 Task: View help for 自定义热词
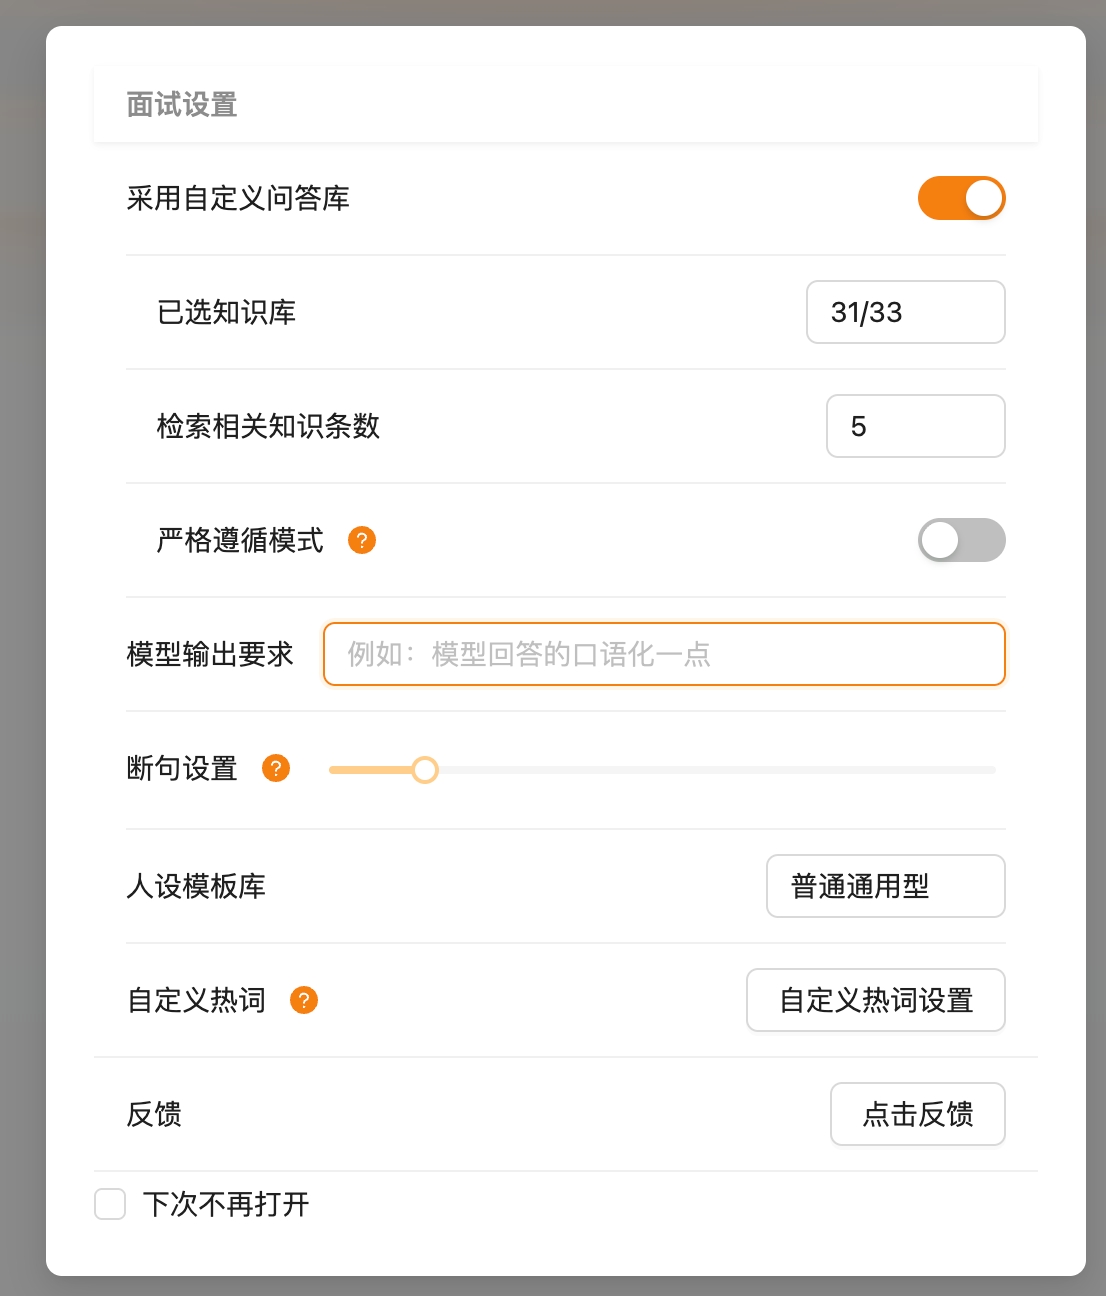point(305,1000)
